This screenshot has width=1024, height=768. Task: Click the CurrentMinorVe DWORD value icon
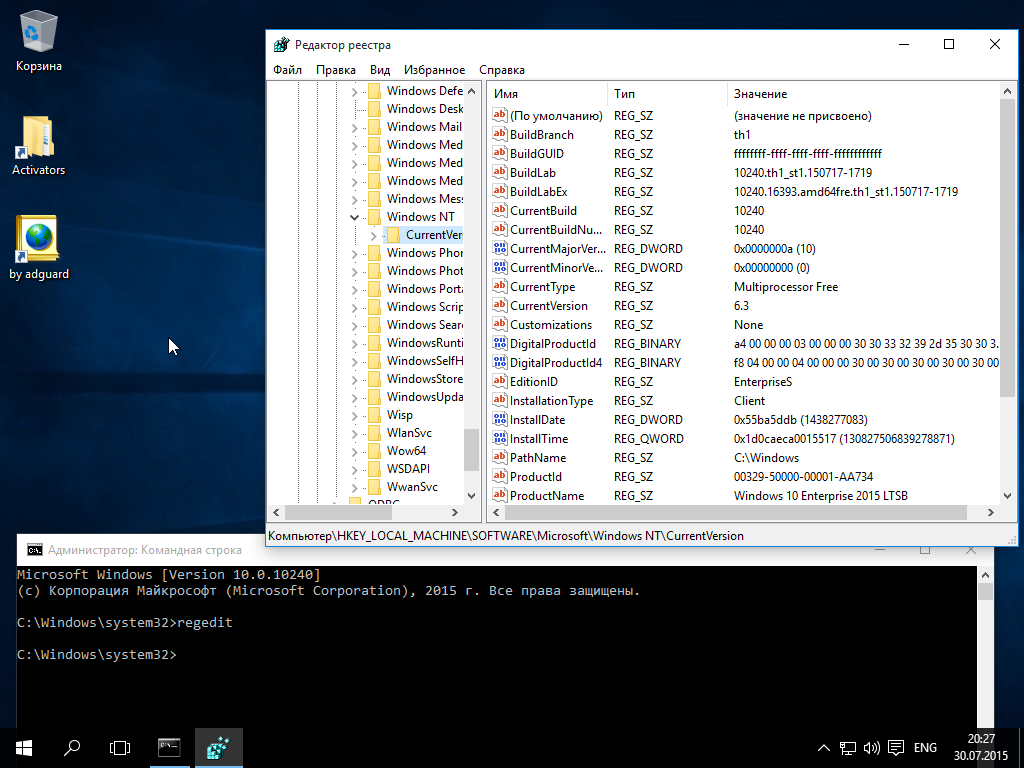click(500, 267)
